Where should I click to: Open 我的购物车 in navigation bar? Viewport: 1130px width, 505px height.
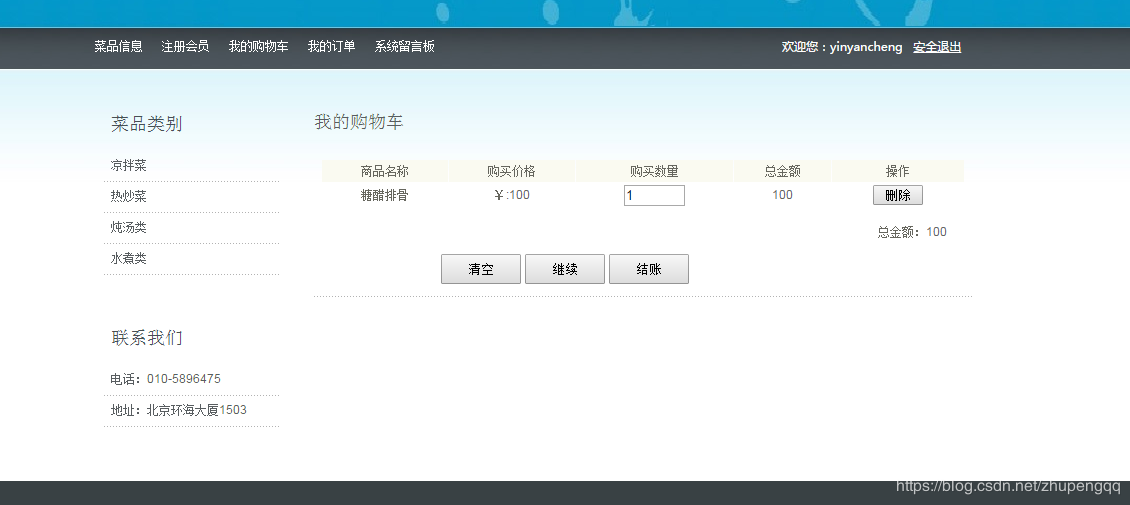point(258,47)
